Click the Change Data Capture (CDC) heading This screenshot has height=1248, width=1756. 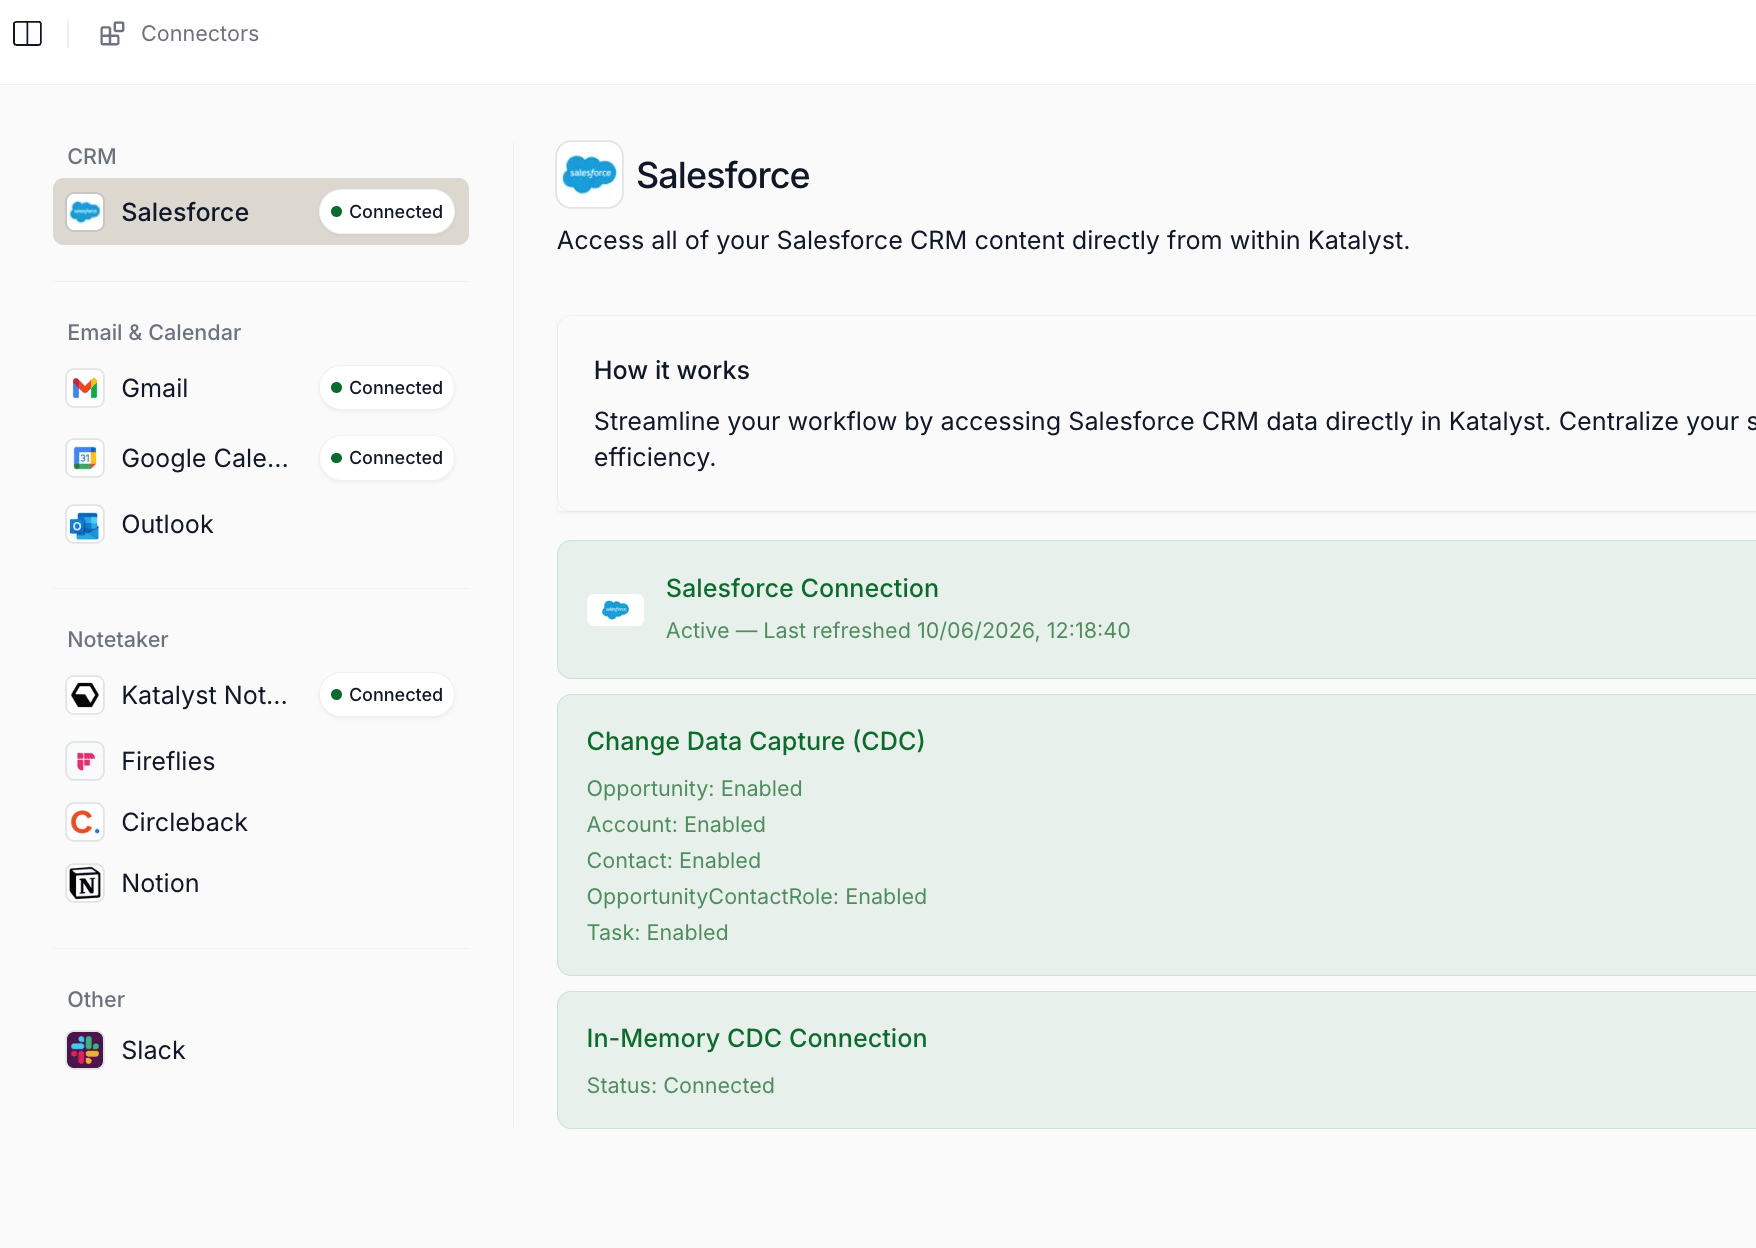(756, 741)
